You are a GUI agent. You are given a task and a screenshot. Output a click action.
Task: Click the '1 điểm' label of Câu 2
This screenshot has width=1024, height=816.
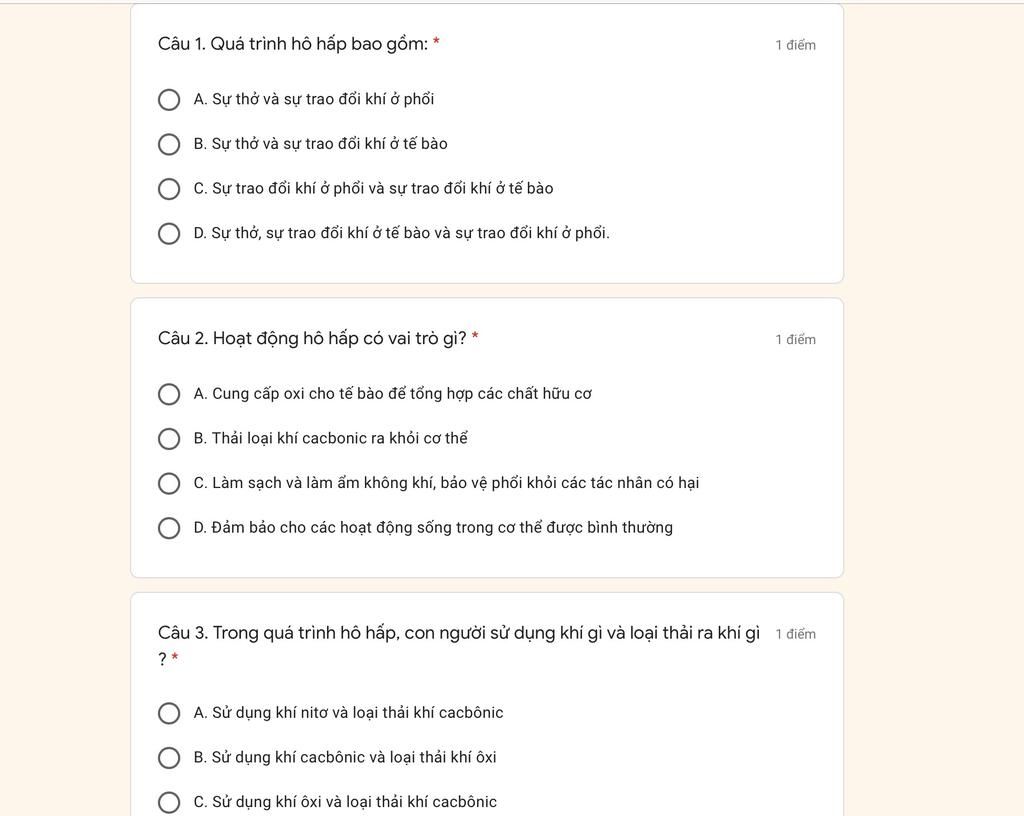795,340
